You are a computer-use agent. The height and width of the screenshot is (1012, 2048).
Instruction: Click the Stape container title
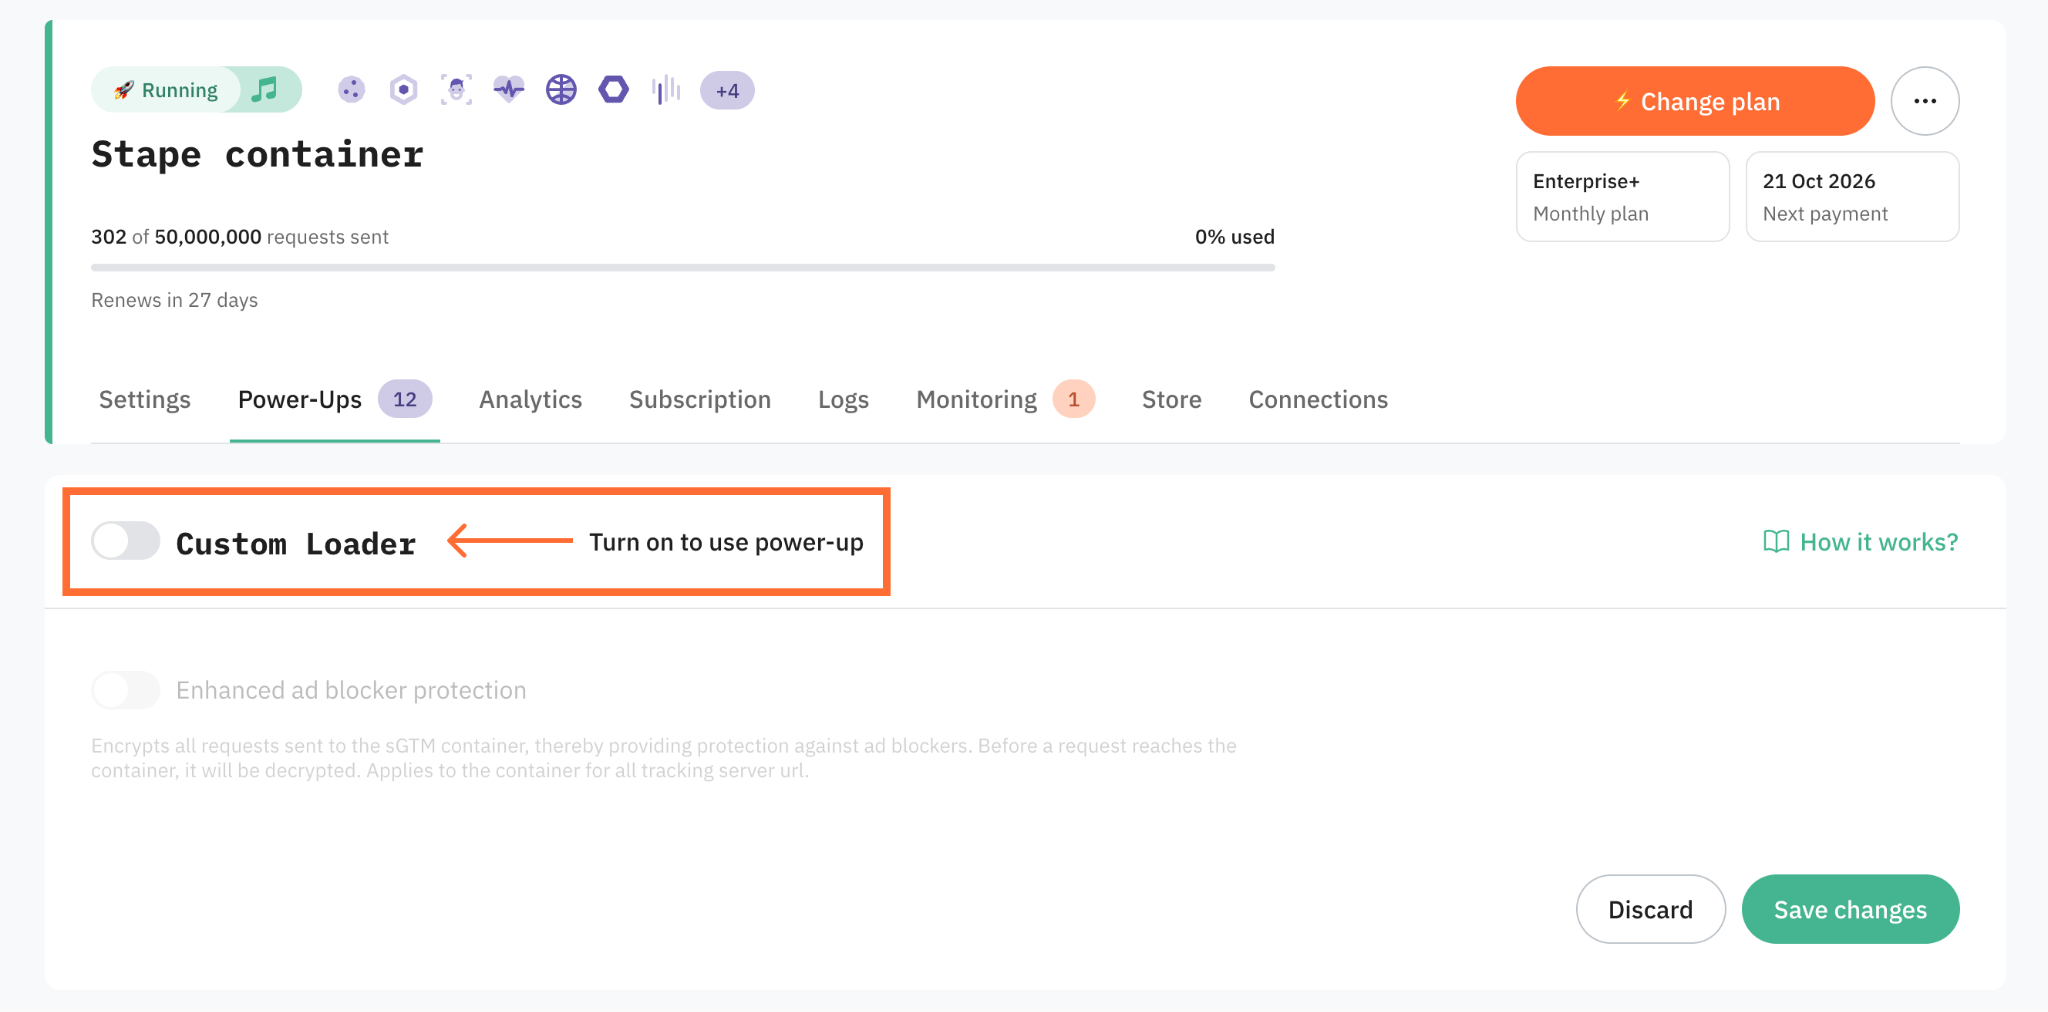tap(258, 155)
